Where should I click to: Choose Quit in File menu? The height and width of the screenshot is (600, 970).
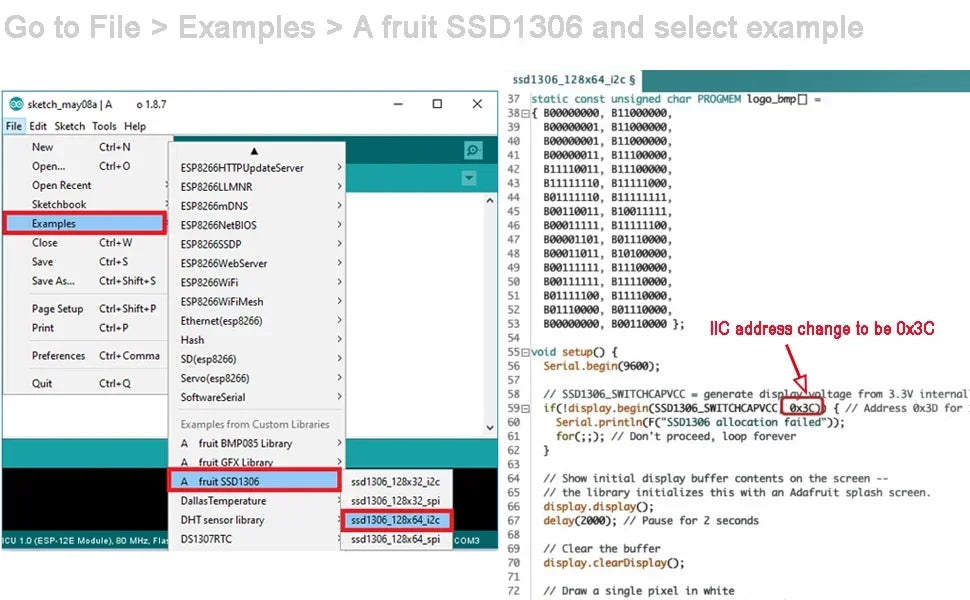click(85, 384)
